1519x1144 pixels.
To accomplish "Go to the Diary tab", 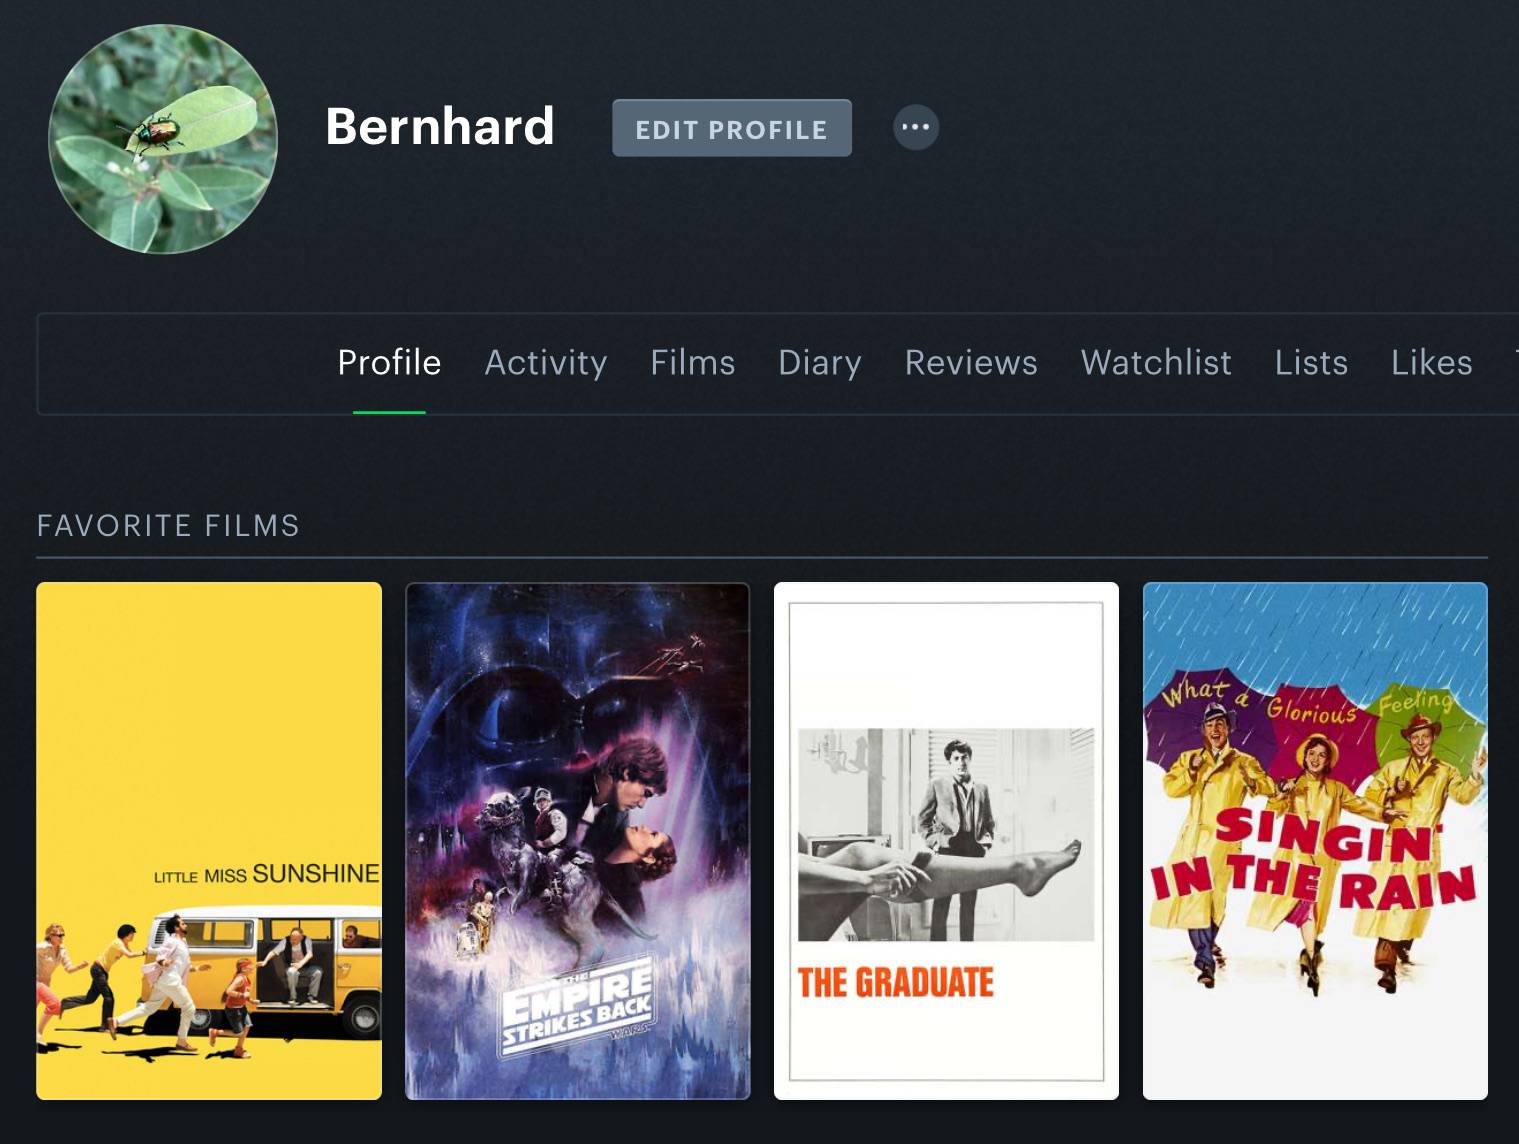I will (820, 362).
